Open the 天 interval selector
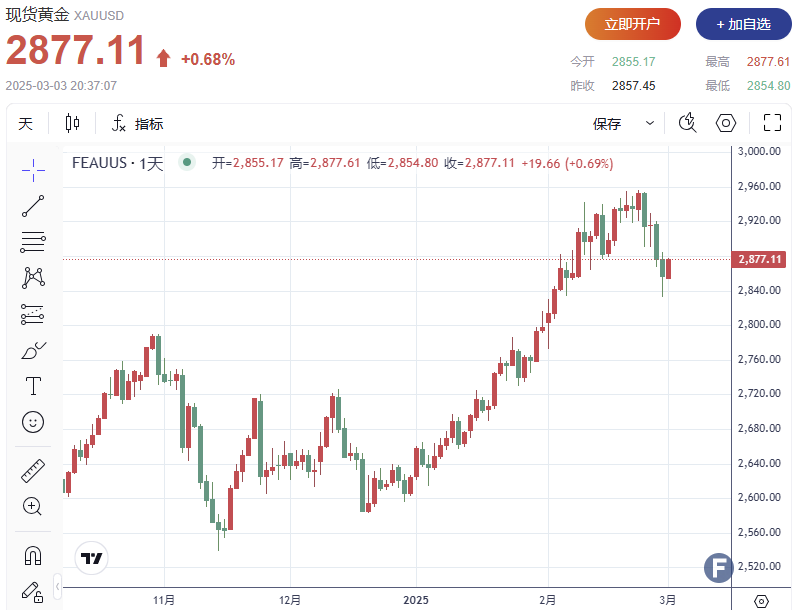The width and height of the screenshot is (800, 610). click(x=25, y=123)
